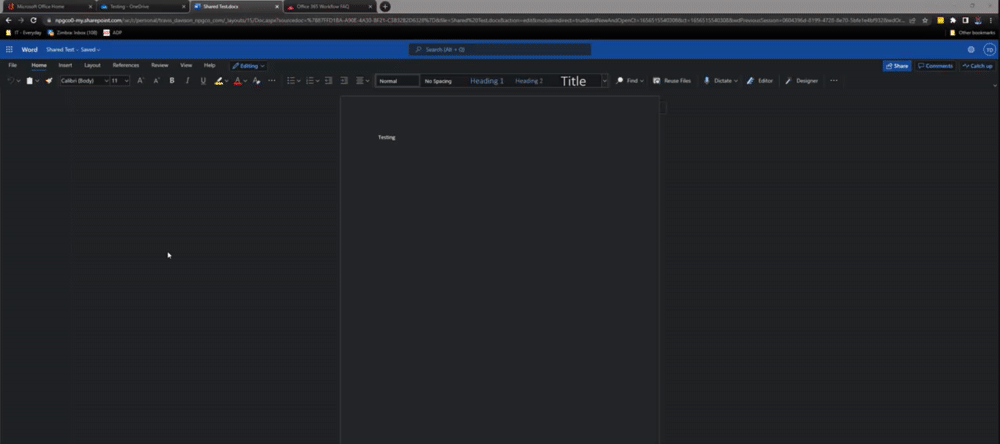Open the File menu
Screen dimensions: 1000x444
[x=13, y=65]
